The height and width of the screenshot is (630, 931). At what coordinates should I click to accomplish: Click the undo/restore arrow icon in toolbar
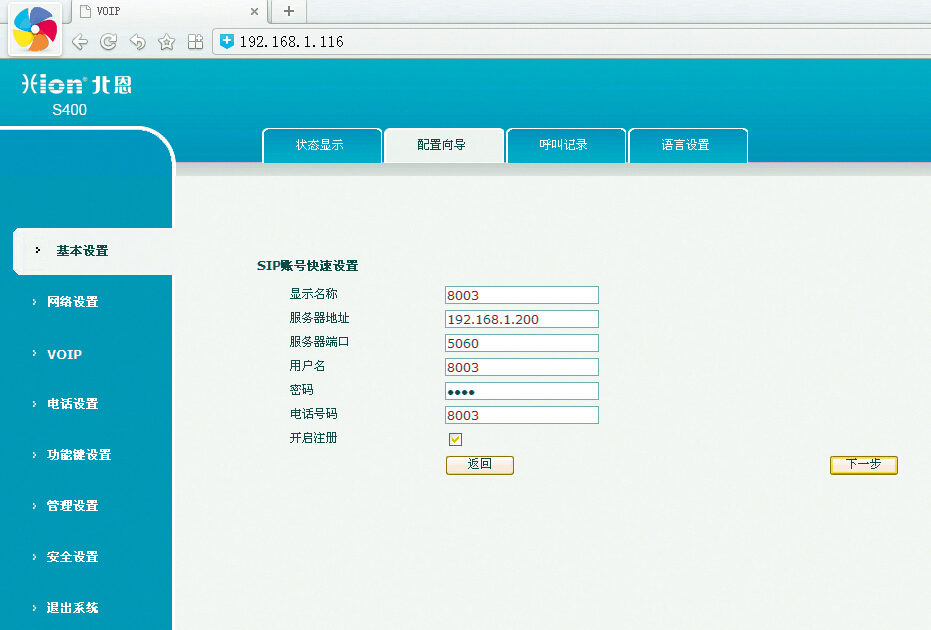(138, 42)
